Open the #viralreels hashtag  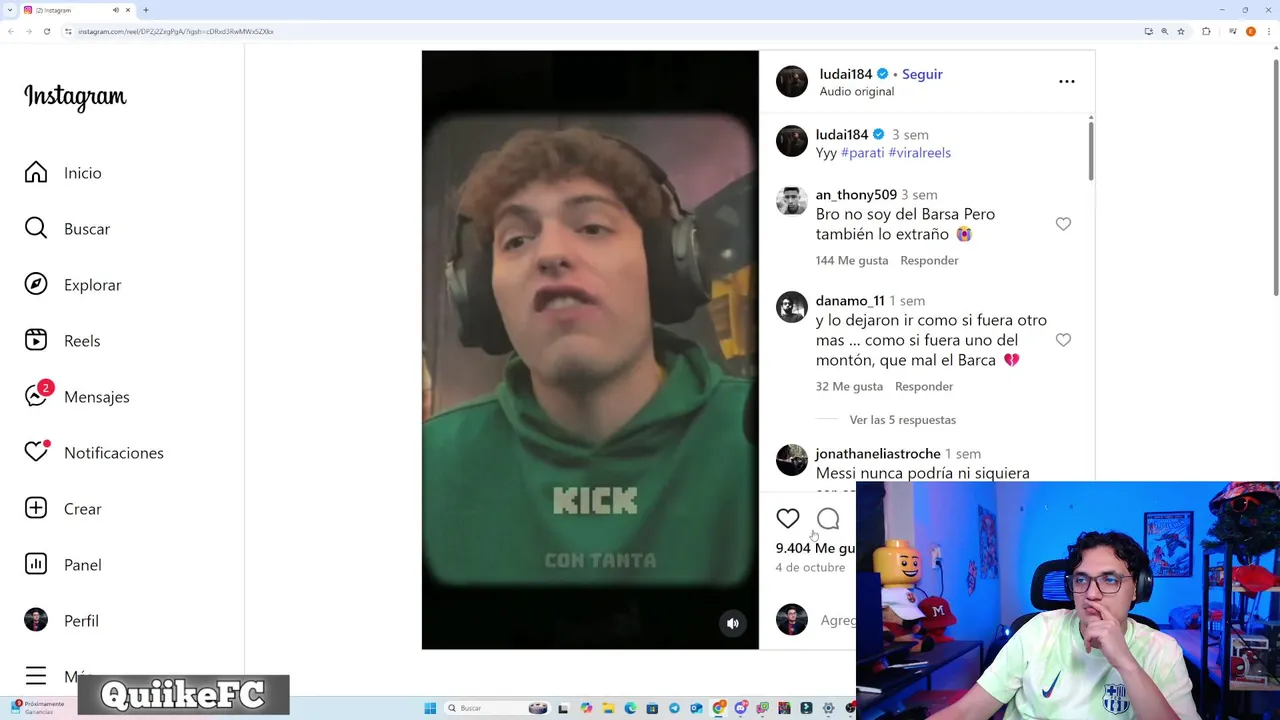(x=919, y=153)
